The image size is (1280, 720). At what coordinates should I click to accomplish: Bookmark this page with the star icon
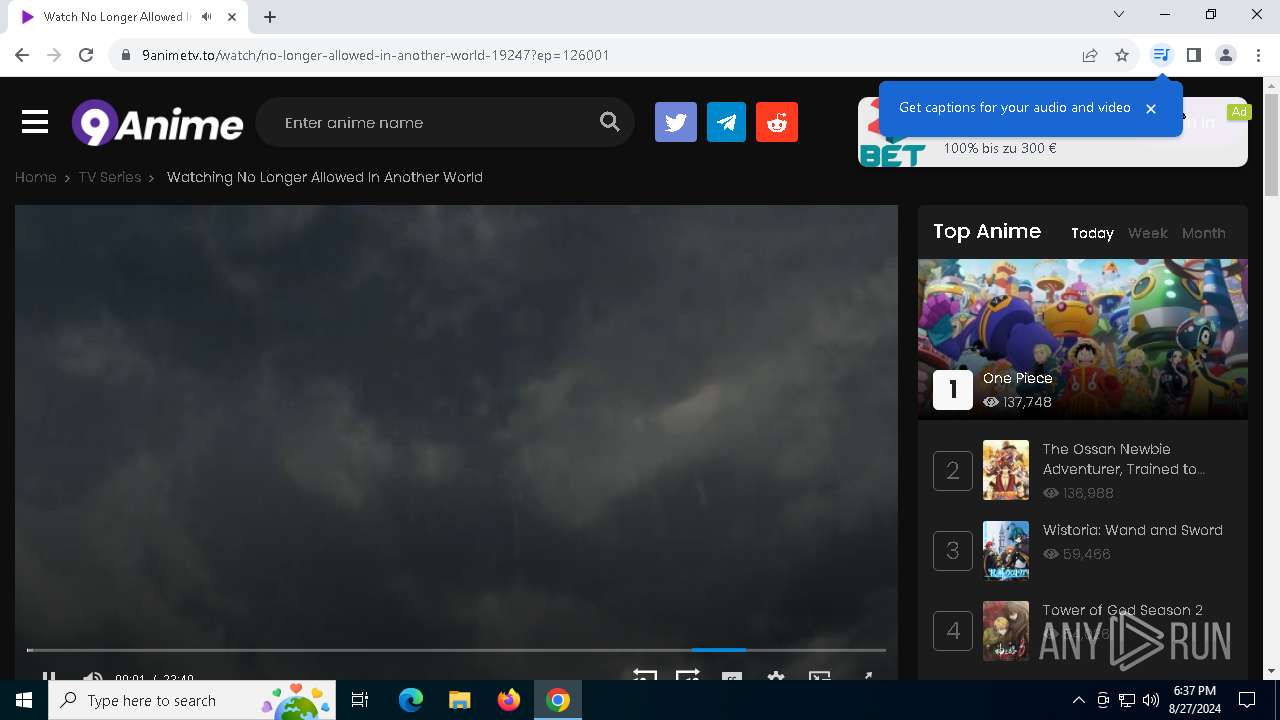click(x=1122, y=55)
